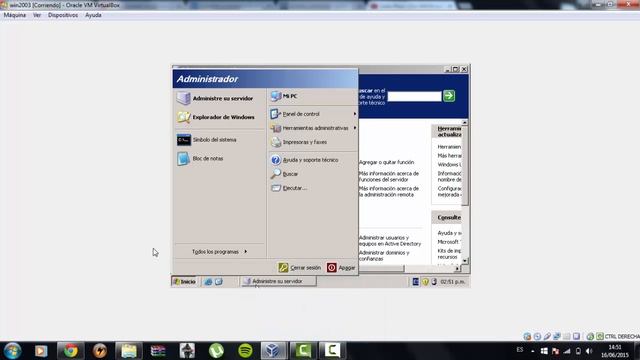Click Cerrar sesión button
Image resolution: width=640 pixels, height=360 pixels.
point(300,268)
